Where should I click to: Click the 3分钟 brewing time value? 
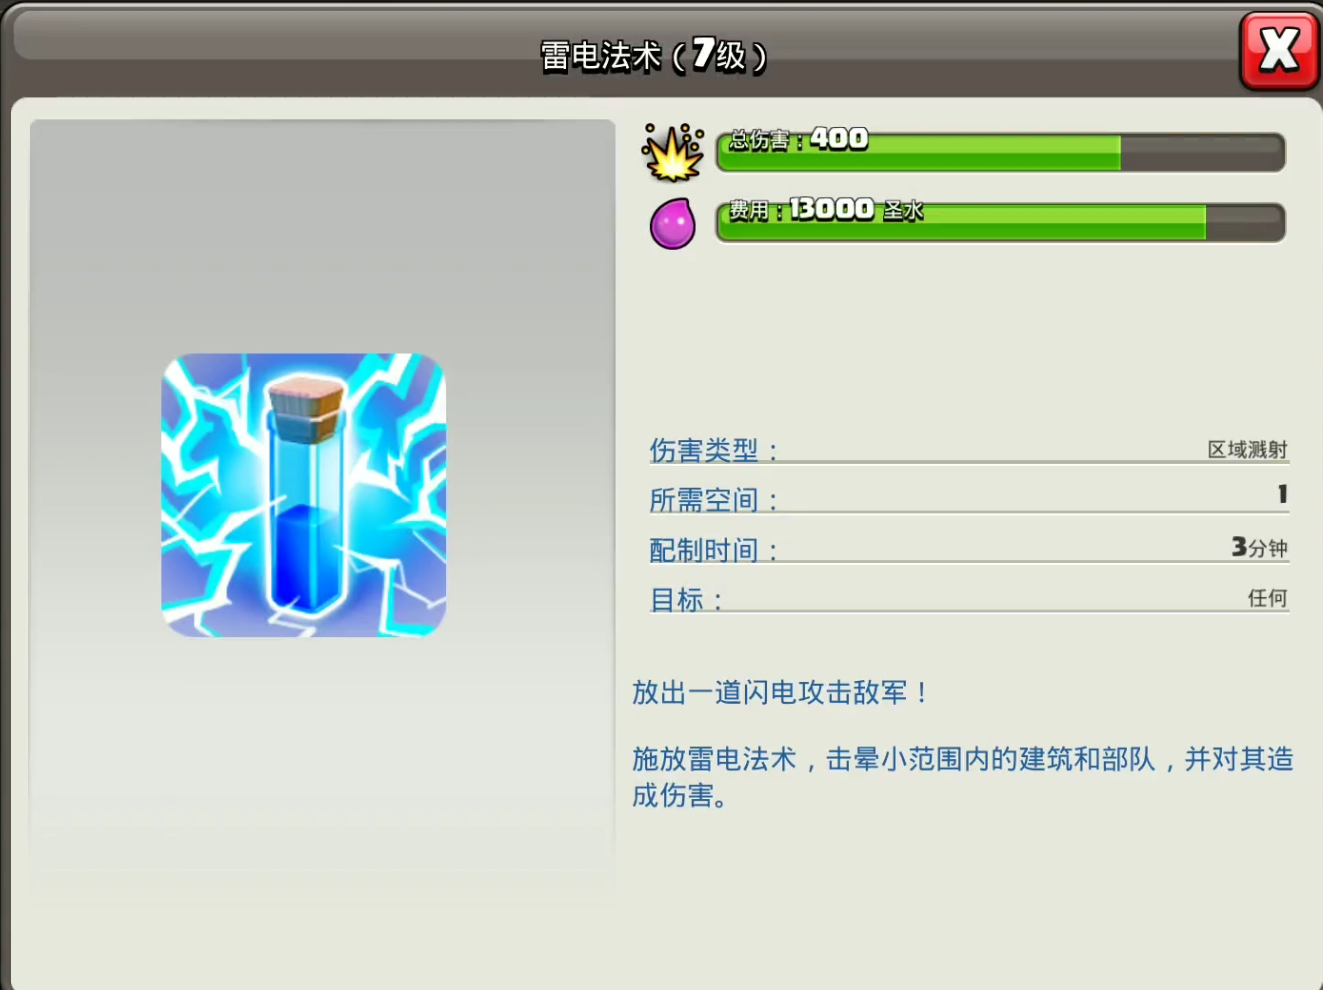[1259, 547]
